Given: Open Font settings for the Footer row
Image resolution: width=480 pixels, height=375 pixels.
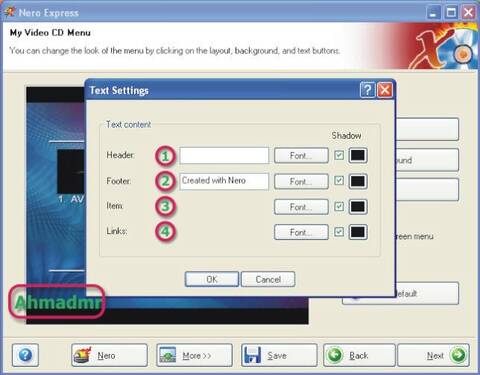Looking at the screenshot, I should (301, 181).
